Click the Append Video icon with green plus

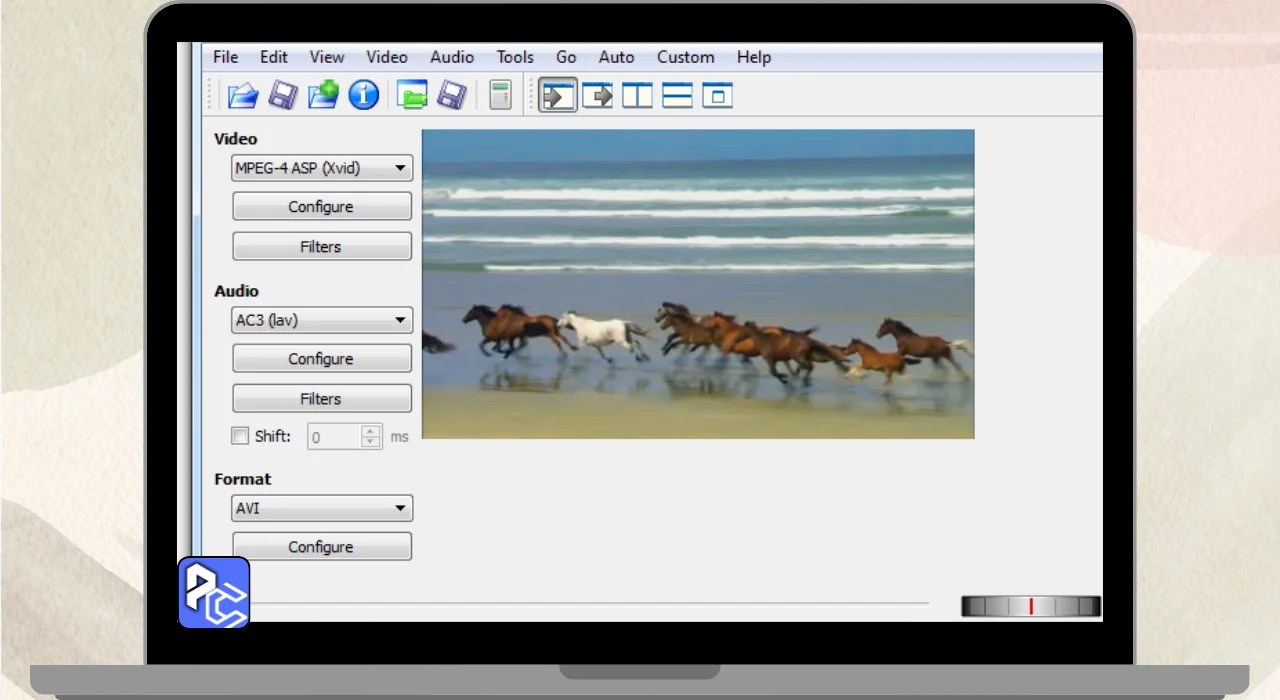tap(323, 96)
